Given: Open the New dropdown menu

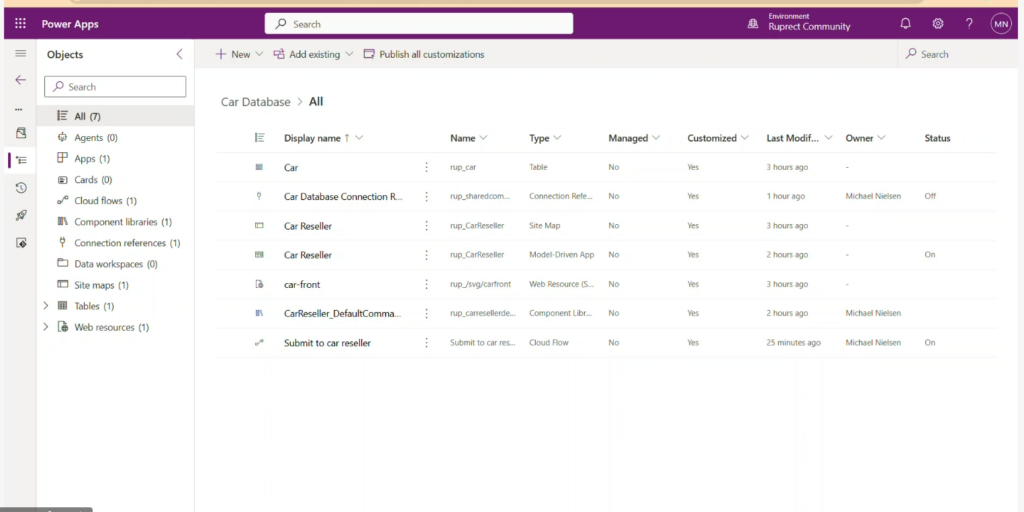Looking at the screenshot, I should point(239,54).
